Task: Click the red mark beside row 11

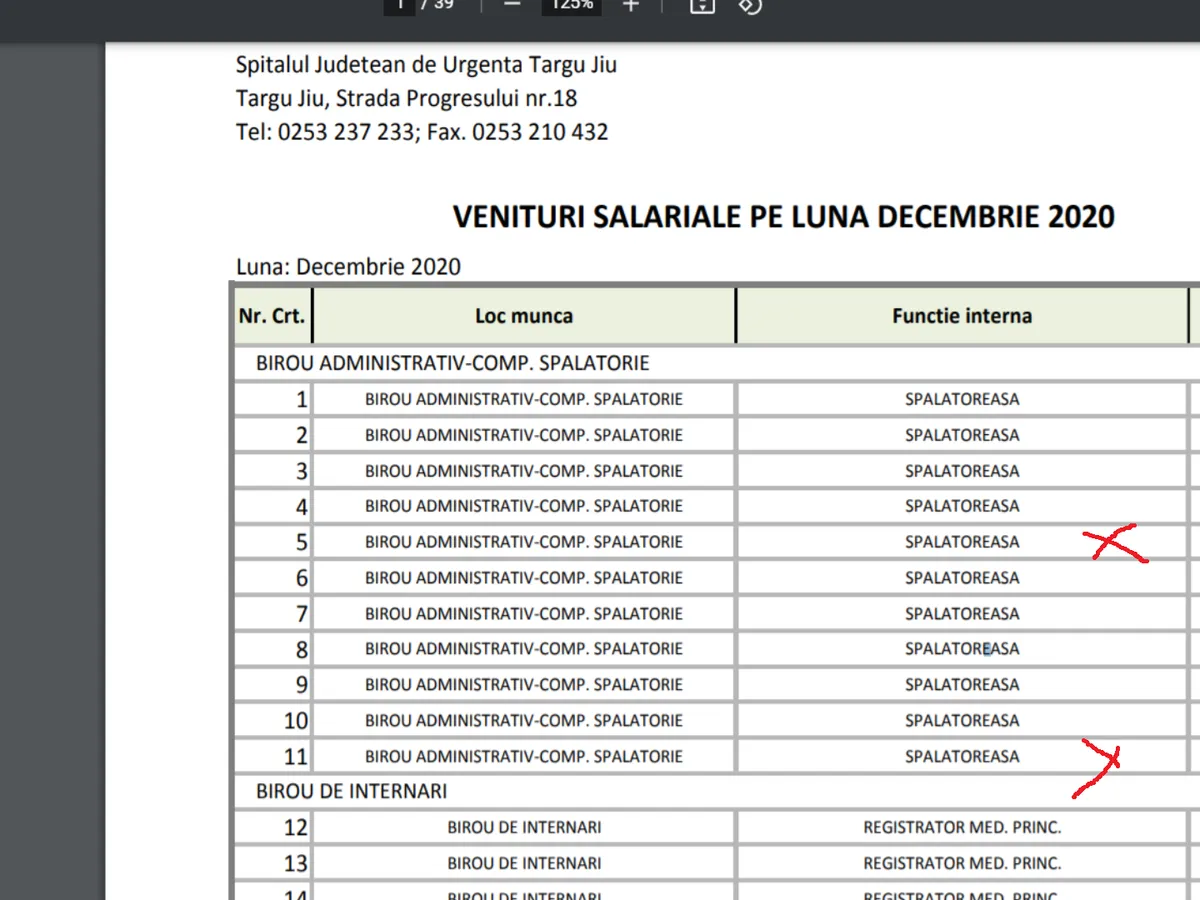Action: [x=1099, y=765]
